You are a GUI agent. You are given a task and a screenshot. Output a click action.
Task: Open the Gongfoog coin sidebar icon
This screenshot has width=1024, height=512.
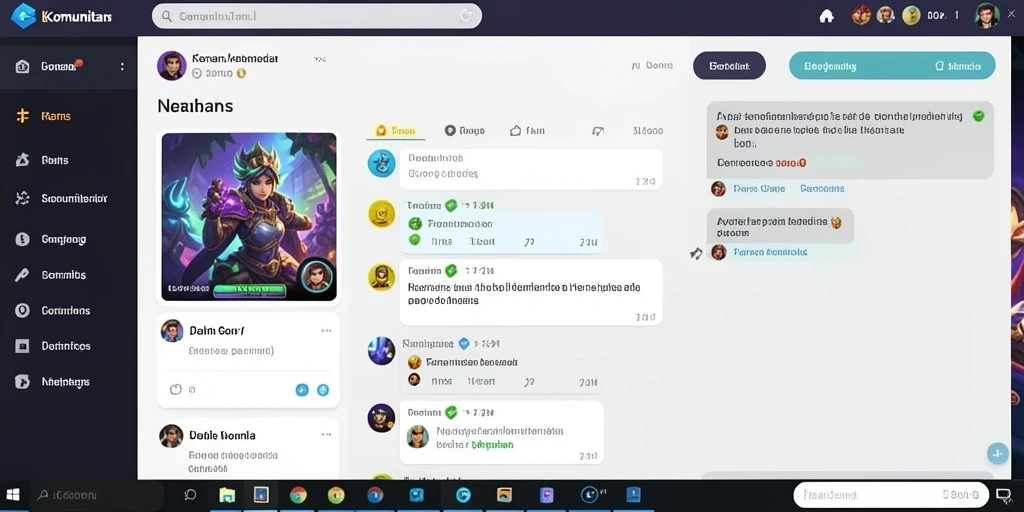(x=22, y=239)
